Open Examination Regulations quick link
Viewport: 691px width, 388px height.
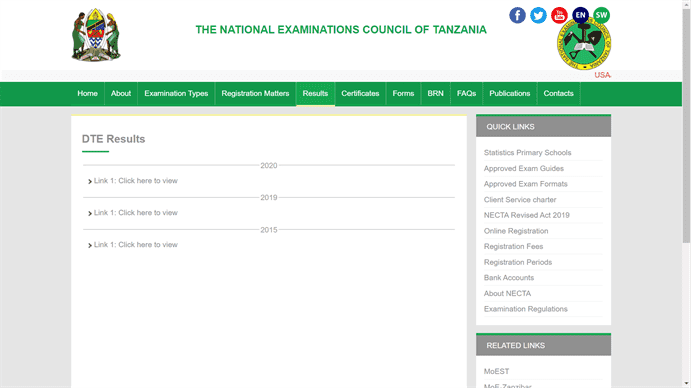526,309
